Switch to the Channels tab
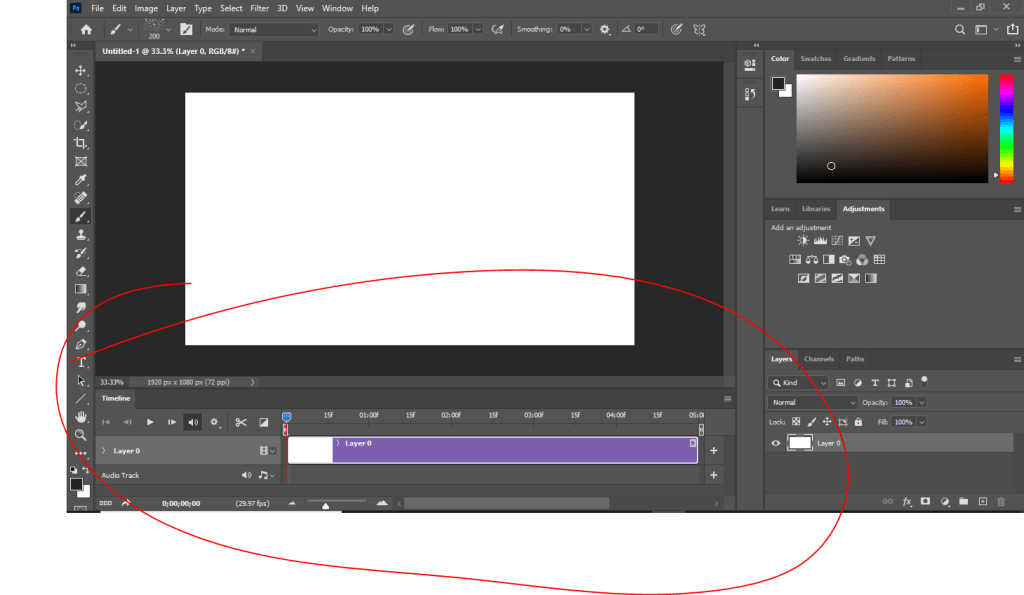 (818, 359)
